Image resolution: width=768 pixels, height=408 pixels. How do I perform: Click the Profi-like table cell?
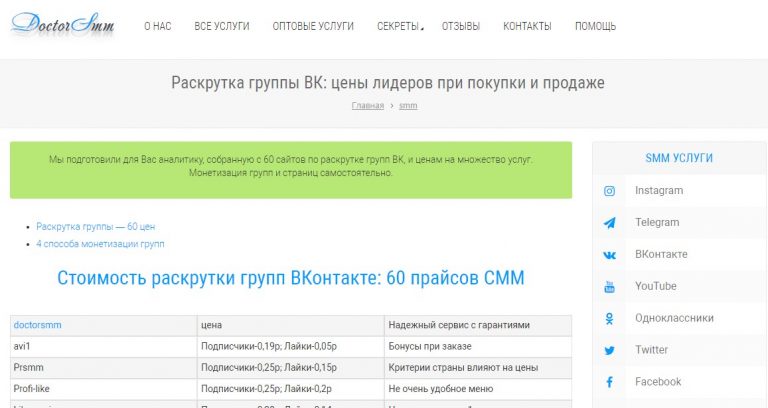coord(103,389)
